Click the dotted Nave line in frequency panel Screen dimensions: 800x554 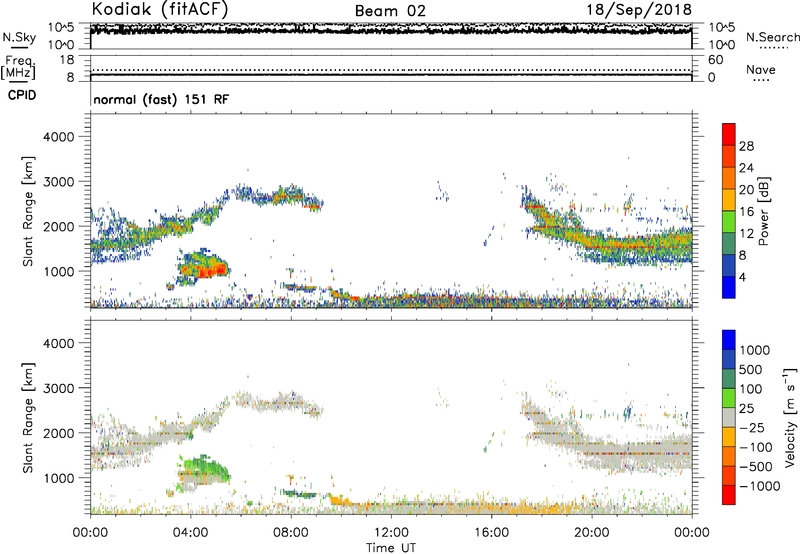tap(391, 70)
